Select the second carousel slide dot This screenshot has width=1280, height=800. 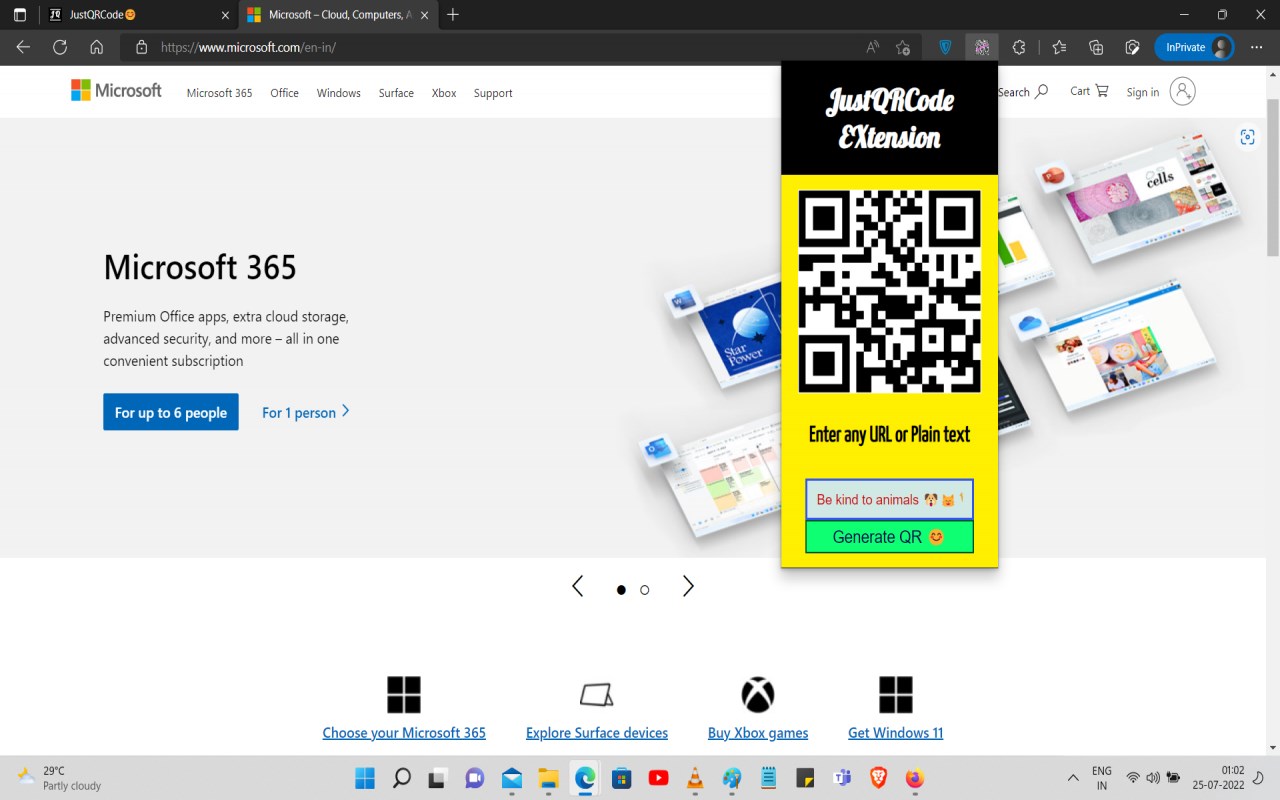click(x=645, y=590)
